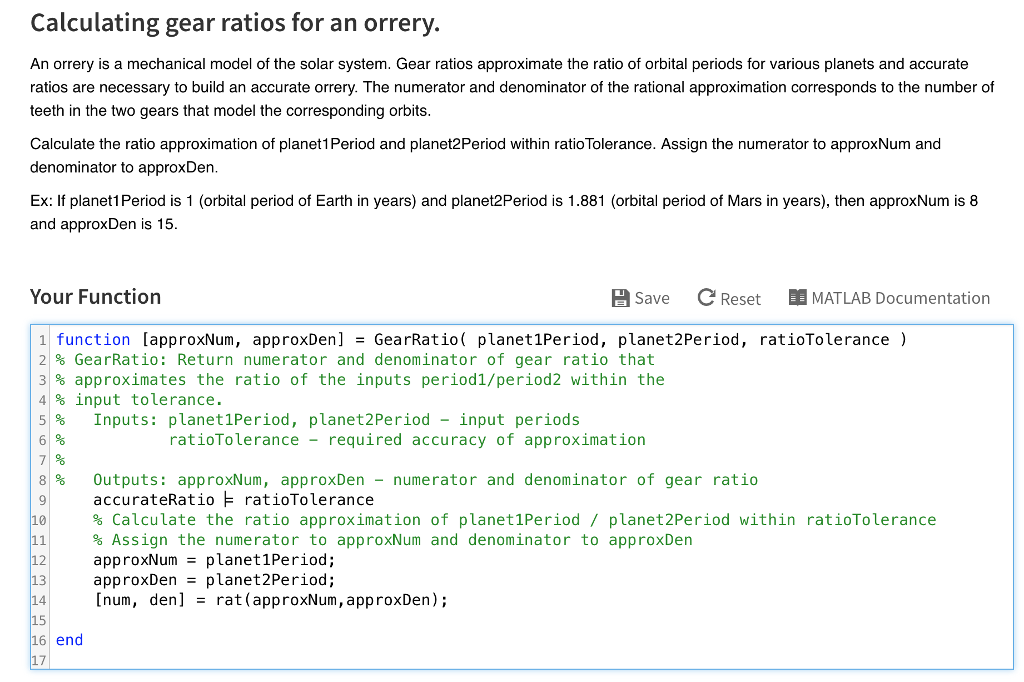Click the Reset circular arrow icon
The image size is (1024, 682).
(706, 298)
